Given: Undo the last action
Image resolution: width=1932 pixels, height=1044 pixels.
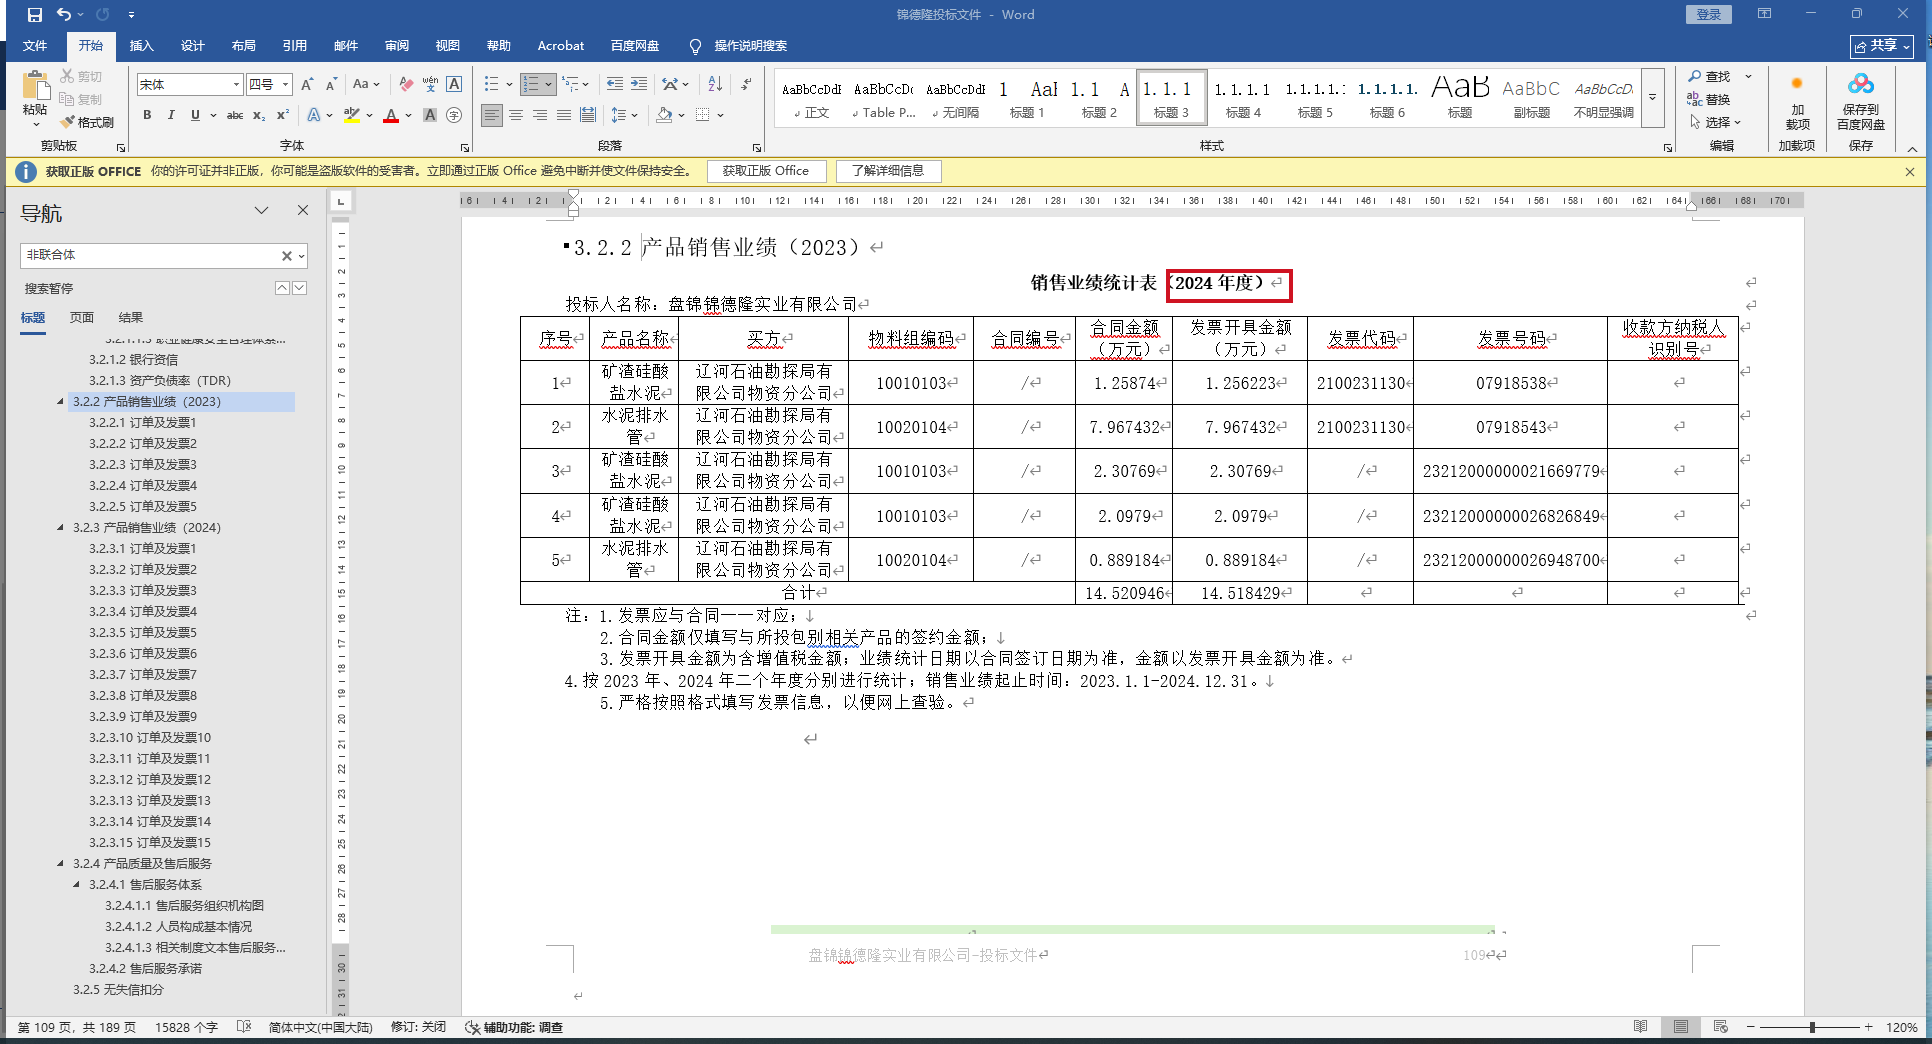Looking at the screenshot, I should tap(64, 14).
